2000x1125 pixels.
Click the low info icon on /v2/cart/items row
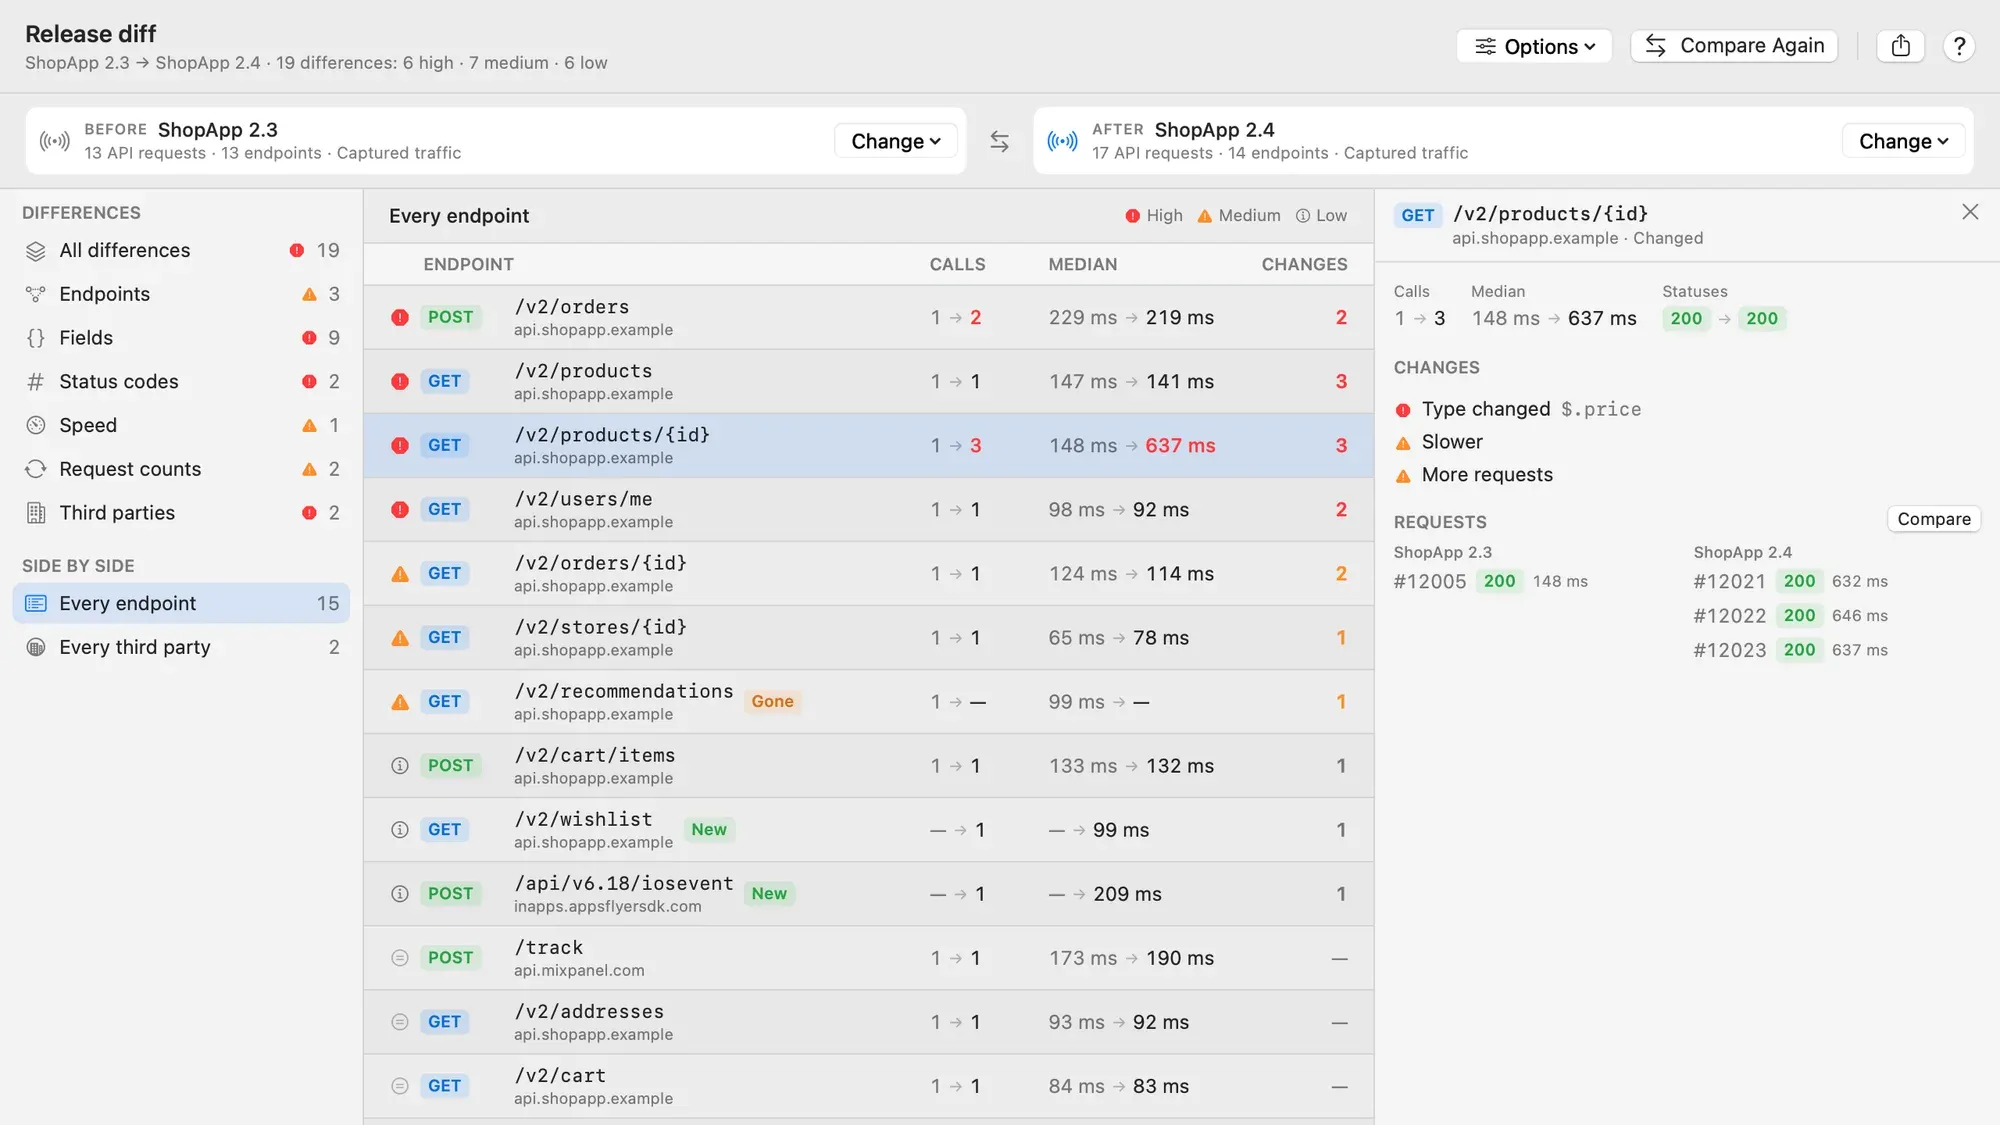[x=400, y=766]
